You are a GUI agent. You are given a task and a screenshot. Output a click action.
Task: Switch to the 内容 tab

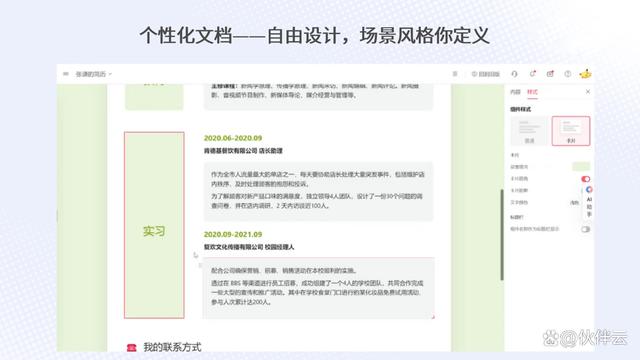tap(516, 92)
